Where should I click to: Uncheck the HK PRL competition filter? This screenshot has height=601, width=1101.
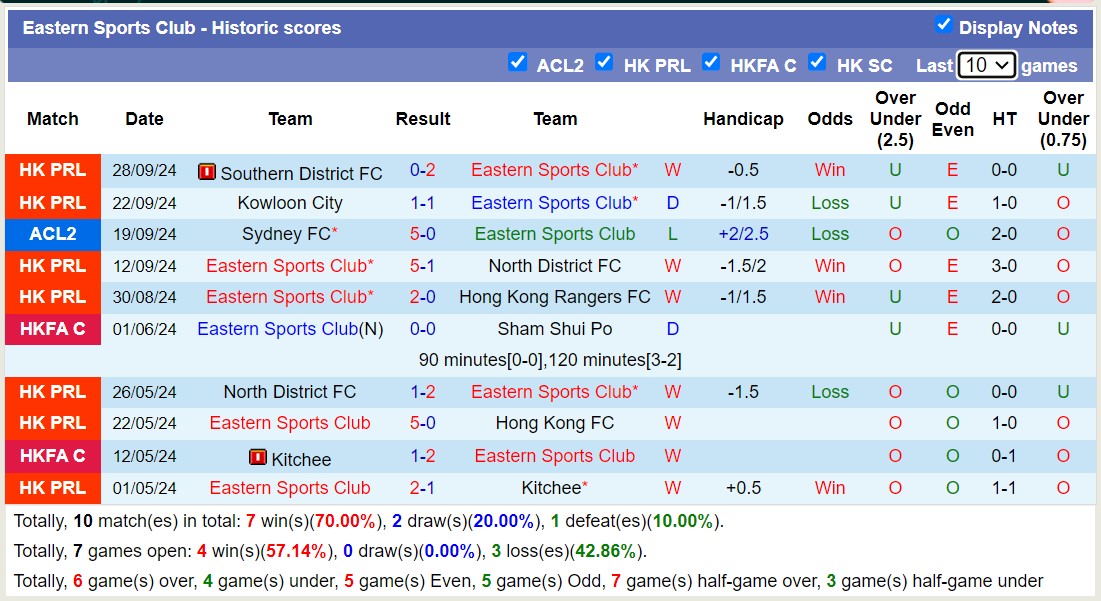click(x=604, y=62)
